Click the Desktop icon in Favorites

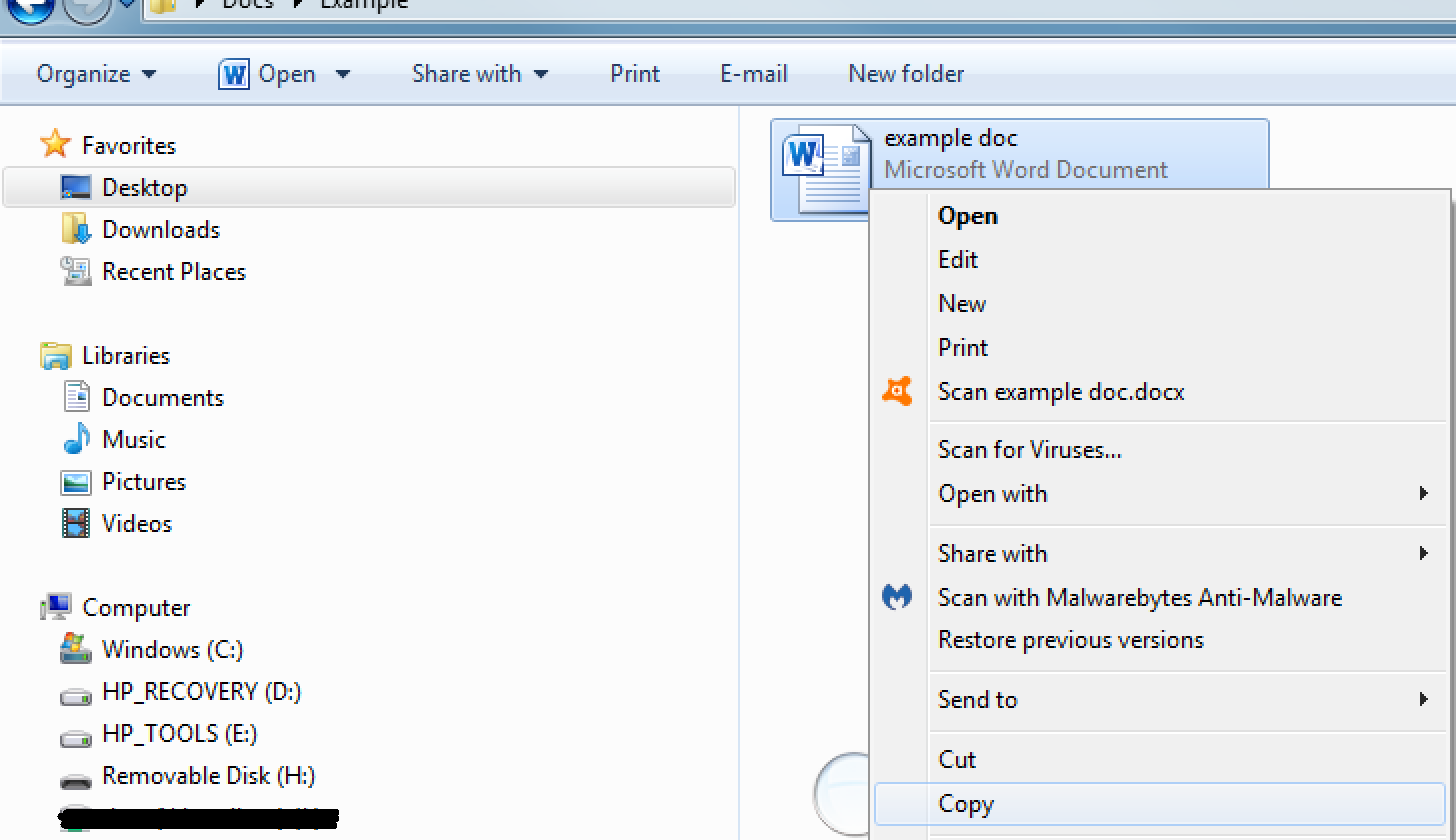pyautogui.click(x=76, y=187)
